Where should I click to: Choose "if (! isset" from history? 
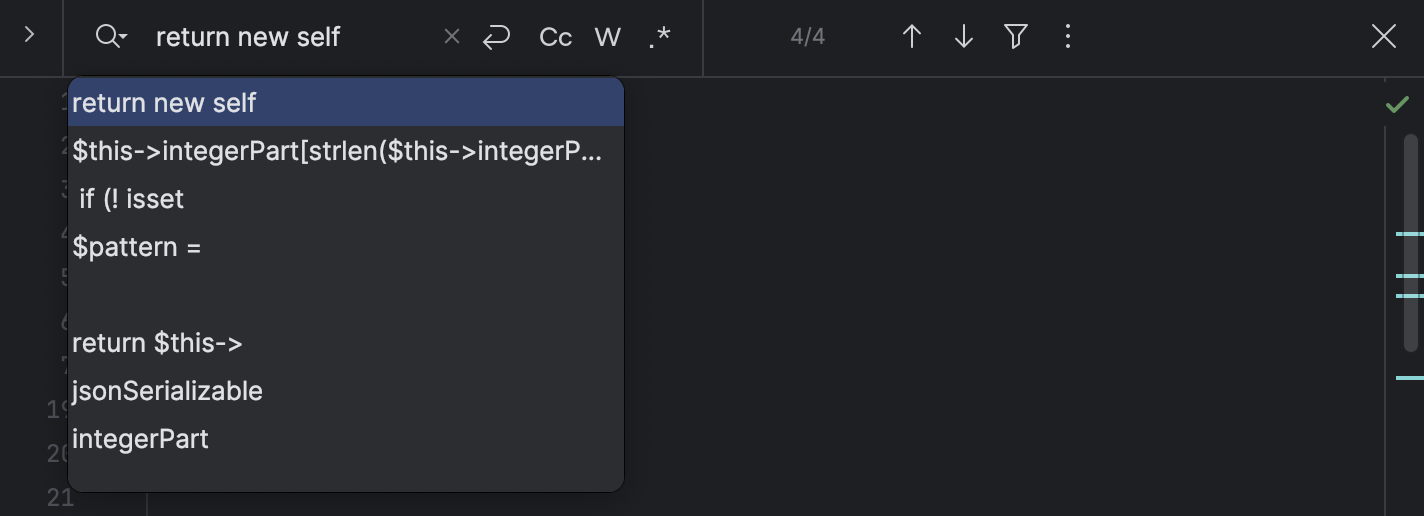[132, 199]
